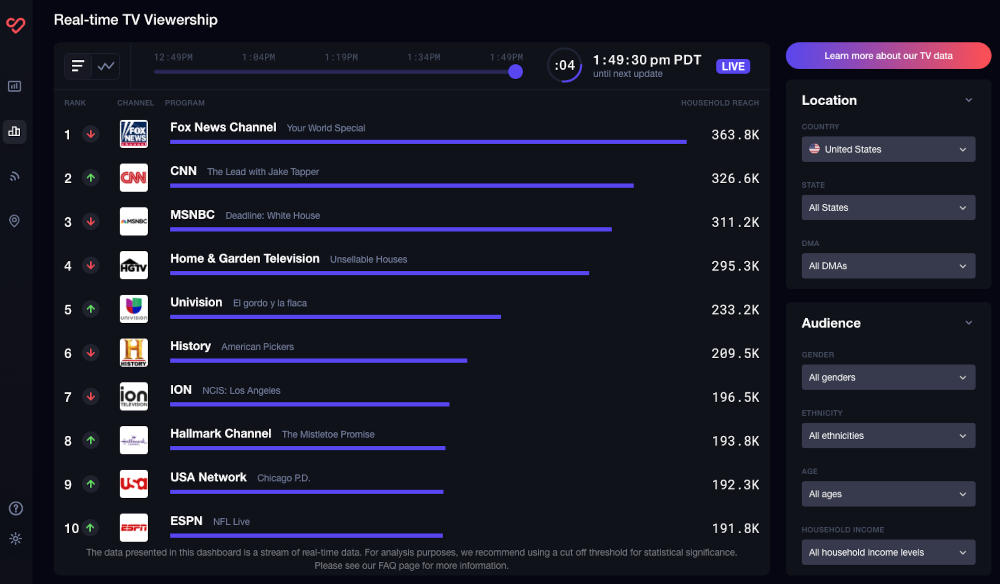Screen dimensions: 1000x584
Task: Collapse the Location section chevron
Action: click(968, 100)
